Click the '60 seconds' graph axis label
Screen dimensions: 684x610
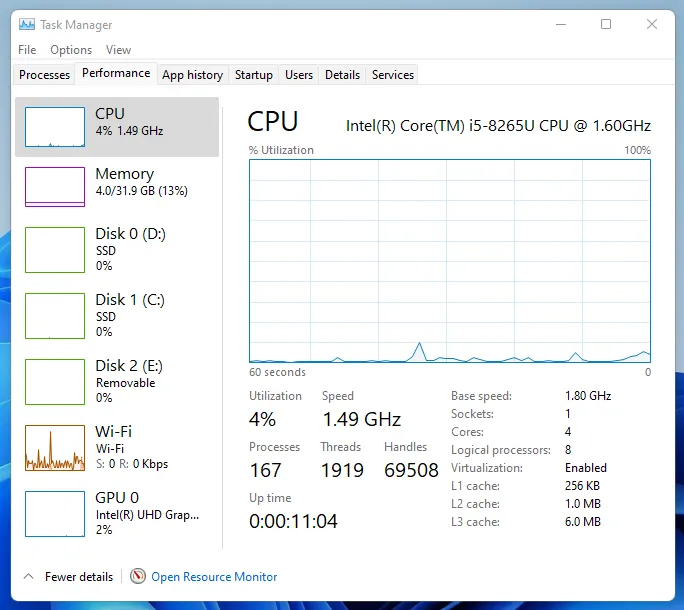(x=277, y=372)
